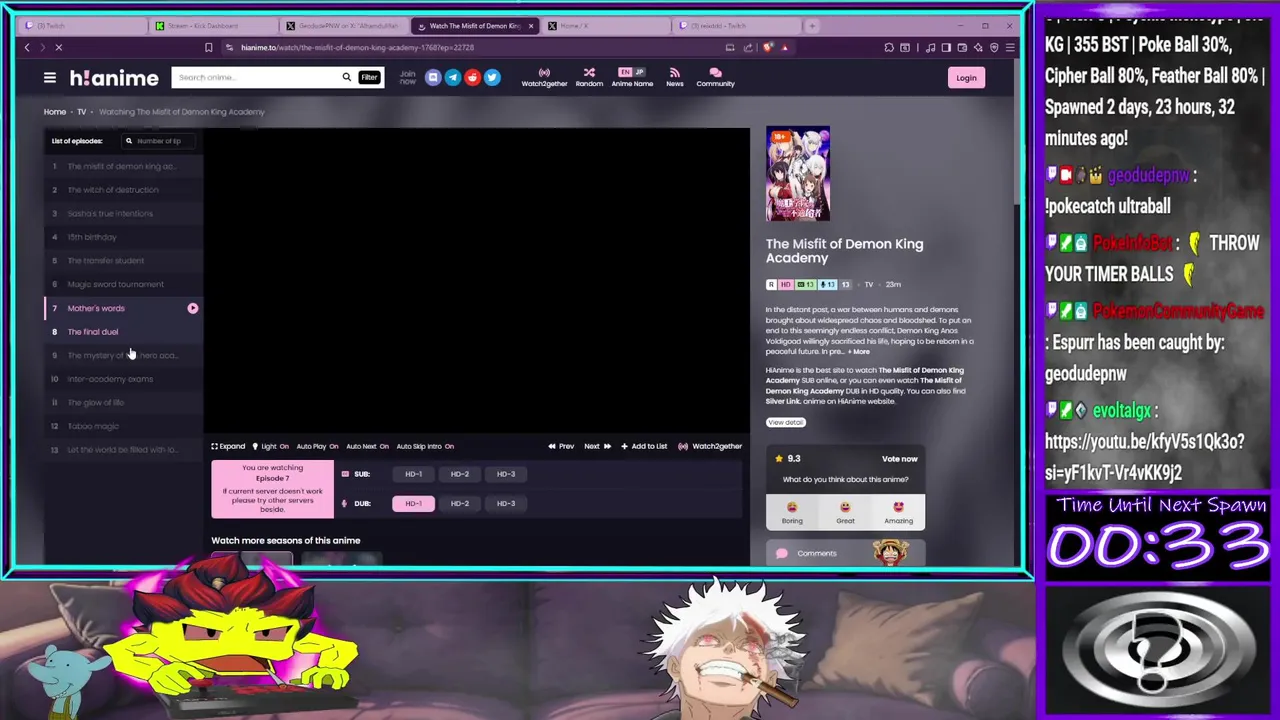Open the browser main menu button

pyautogui.click(x=1011, y=47)
